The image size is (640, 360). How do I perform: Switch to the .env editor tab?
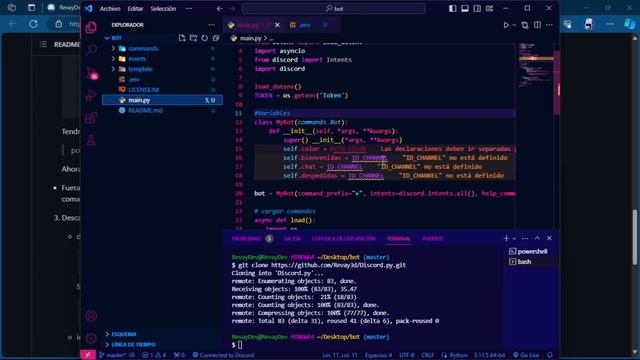coord(304,25)
